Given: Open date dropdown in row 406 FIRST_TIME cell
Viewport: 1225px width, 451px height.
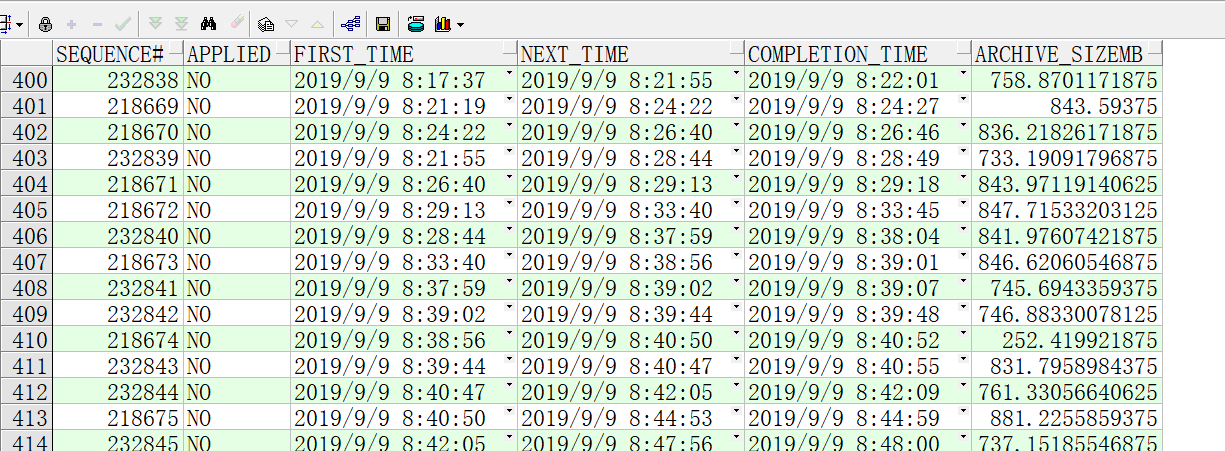Looking at the screenshot, I should tap(510, 230).
